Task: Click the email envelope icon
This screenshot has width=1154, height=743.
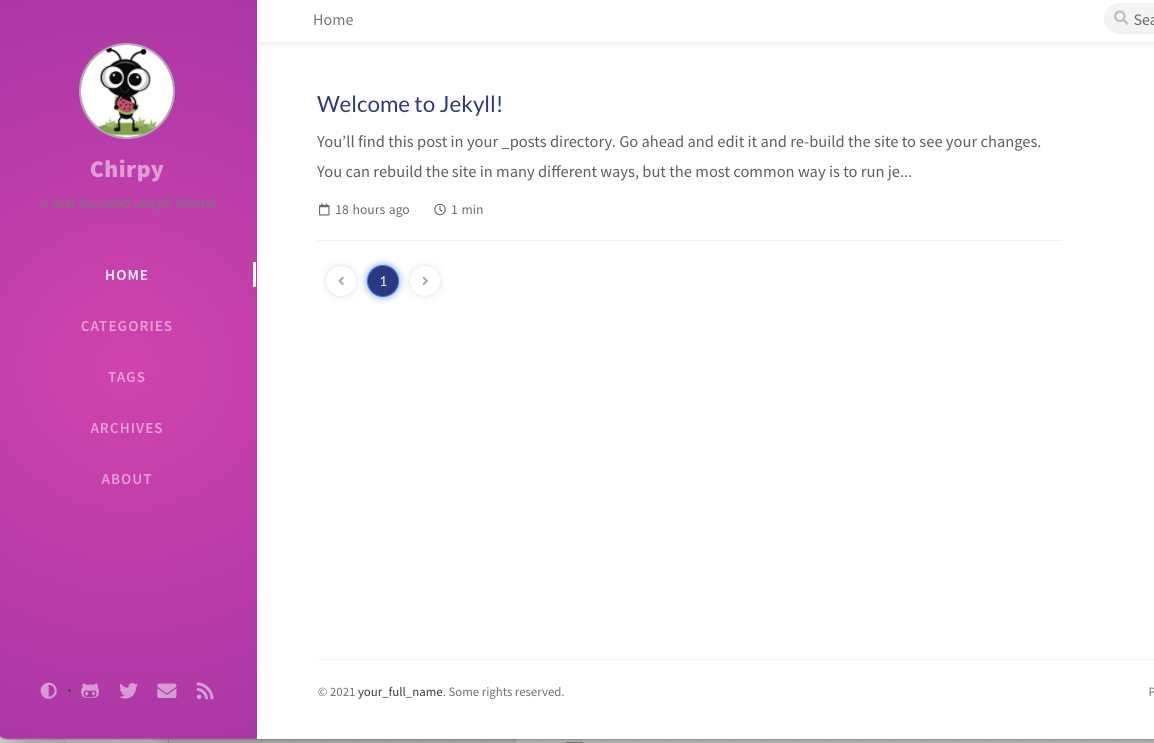Action: [167, 691]
